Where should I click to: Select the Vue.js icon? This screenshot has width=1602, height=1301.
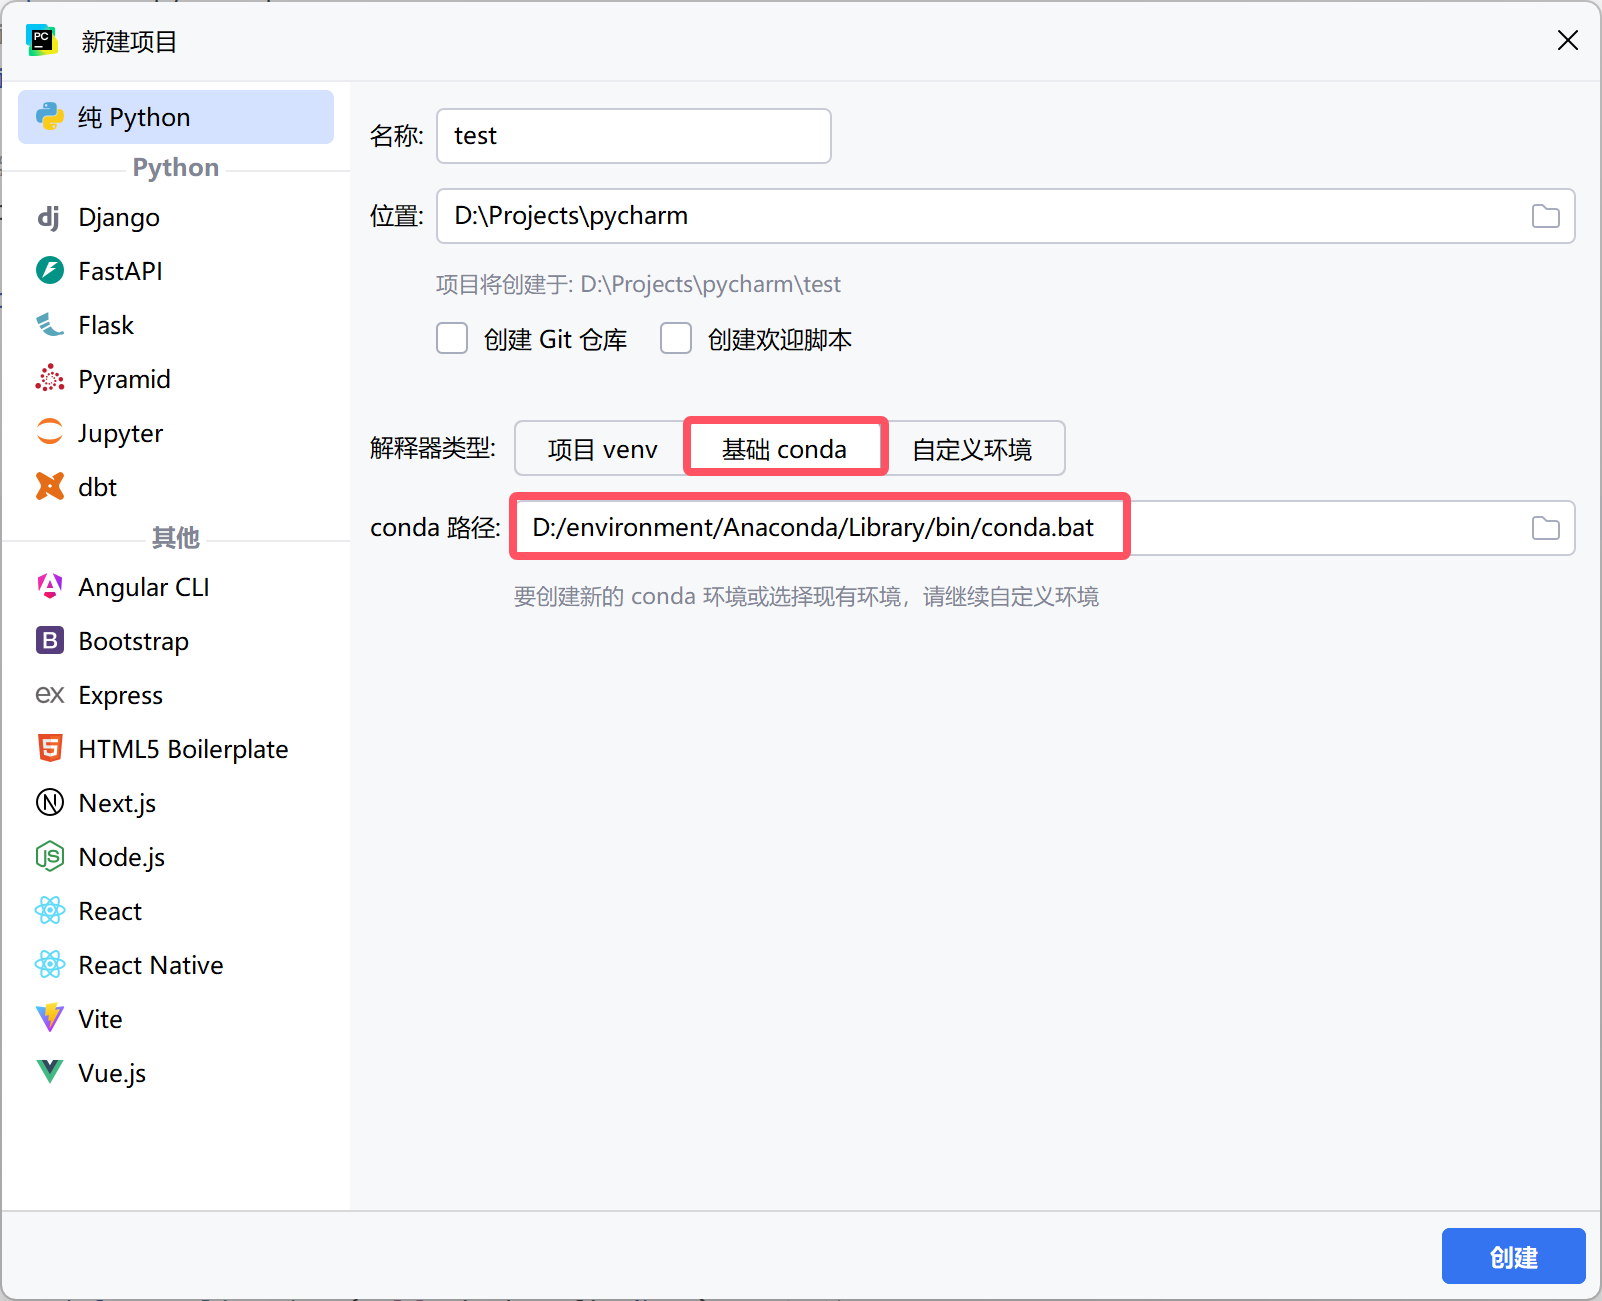pos(49,1072)
